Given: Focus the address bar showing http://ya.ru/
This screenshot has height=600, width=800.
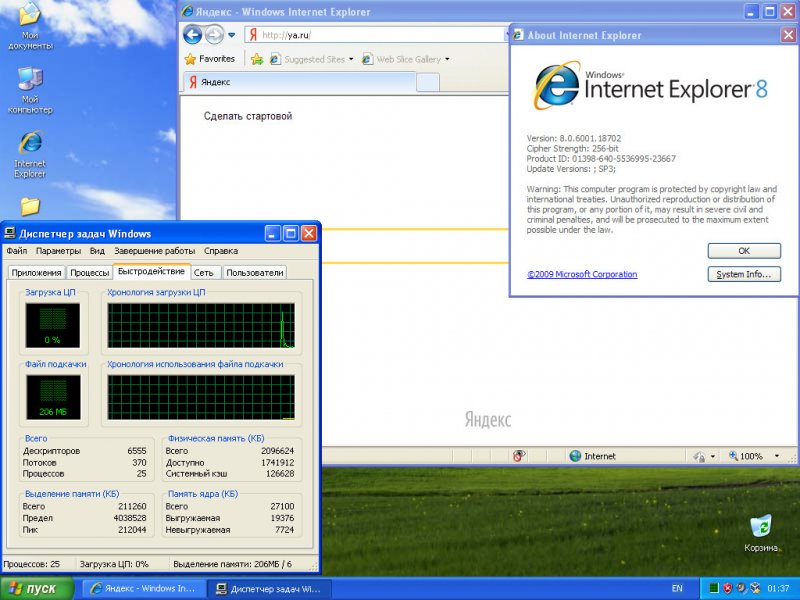Looking at the screenshot, I should tap(375, 35).
